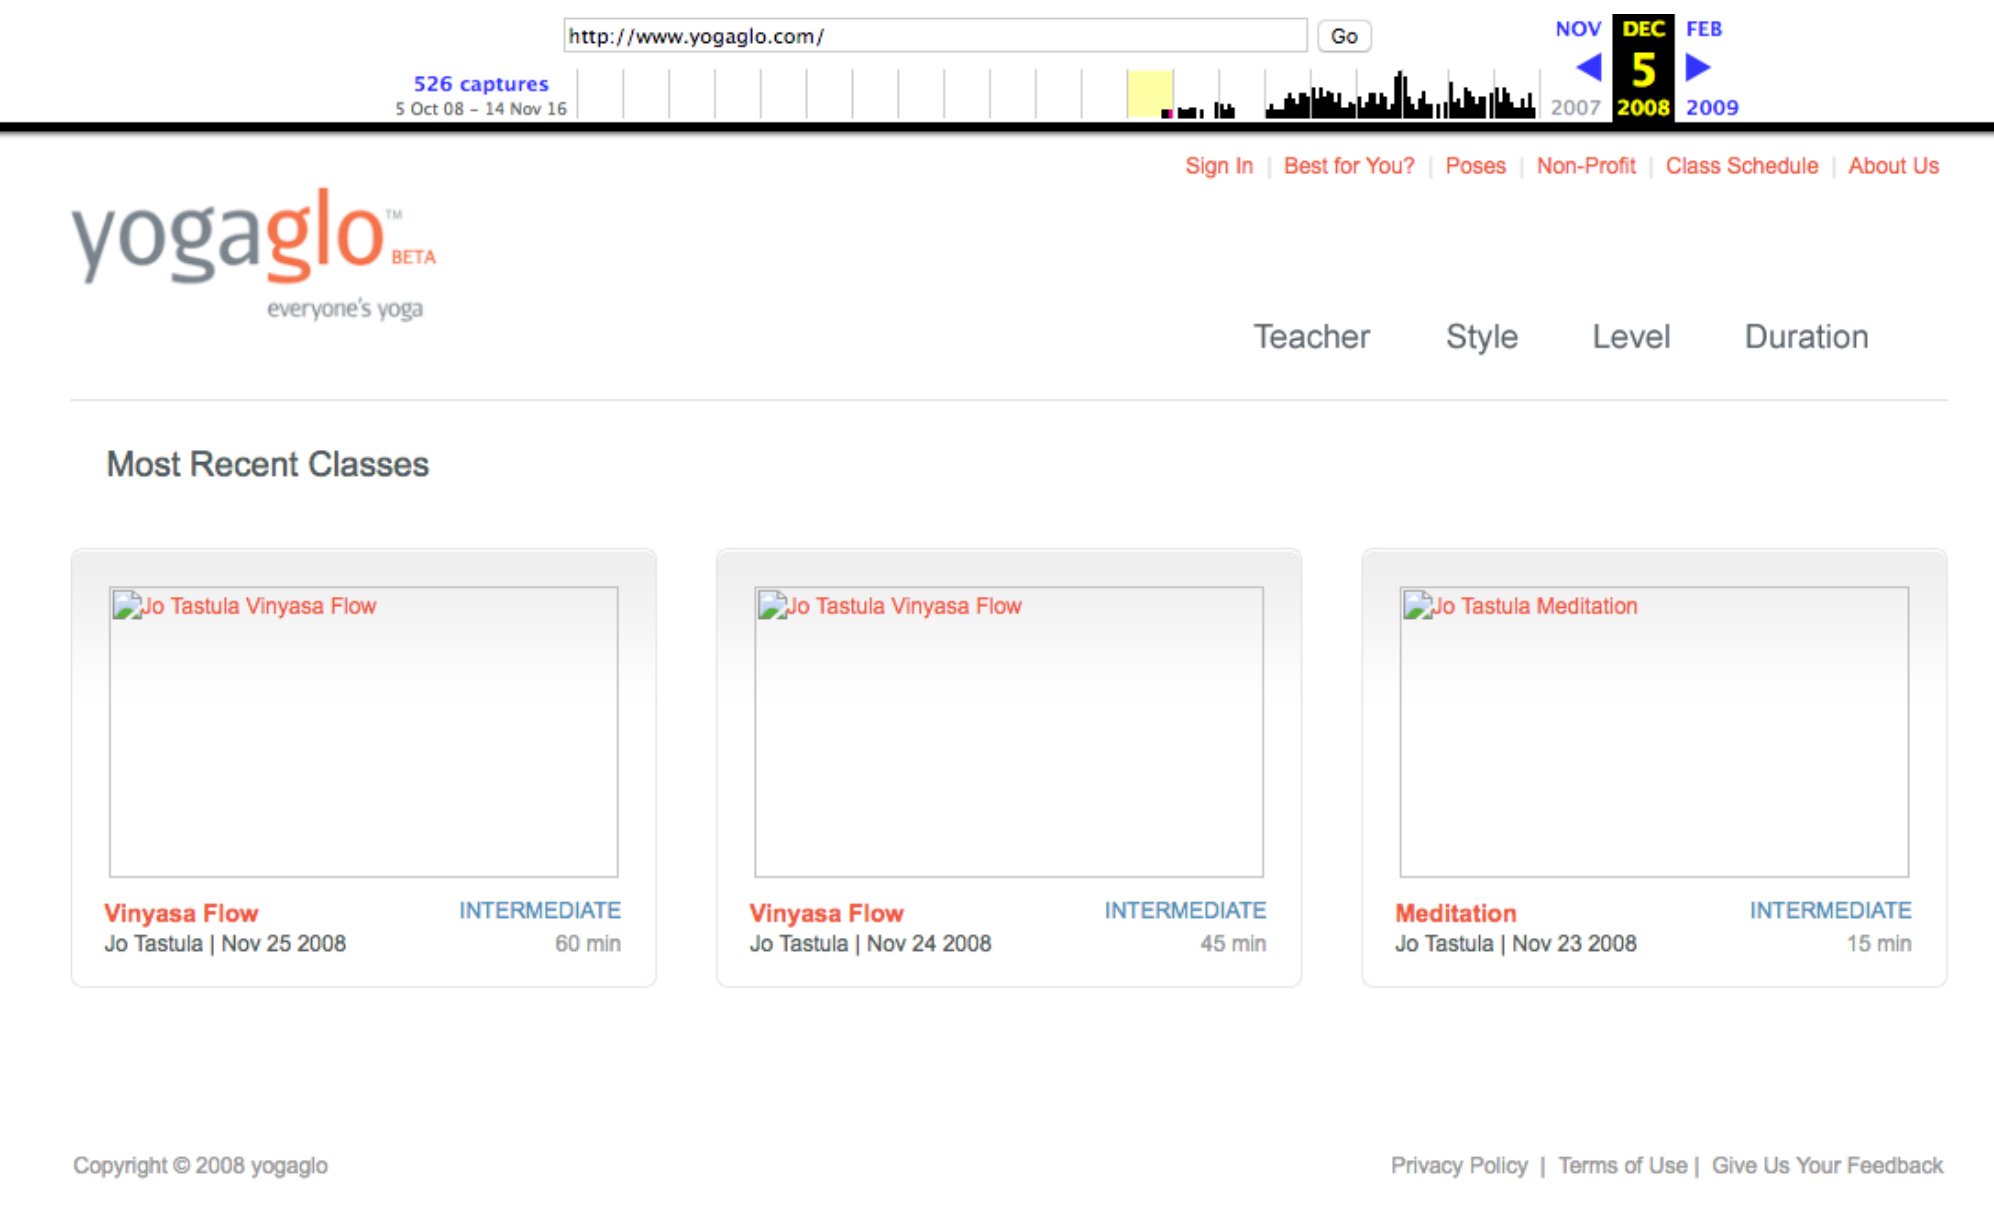Click 'Jo Tastula | Nov 24 2008' text
1994x1226 pixels.
click(870, 943)
